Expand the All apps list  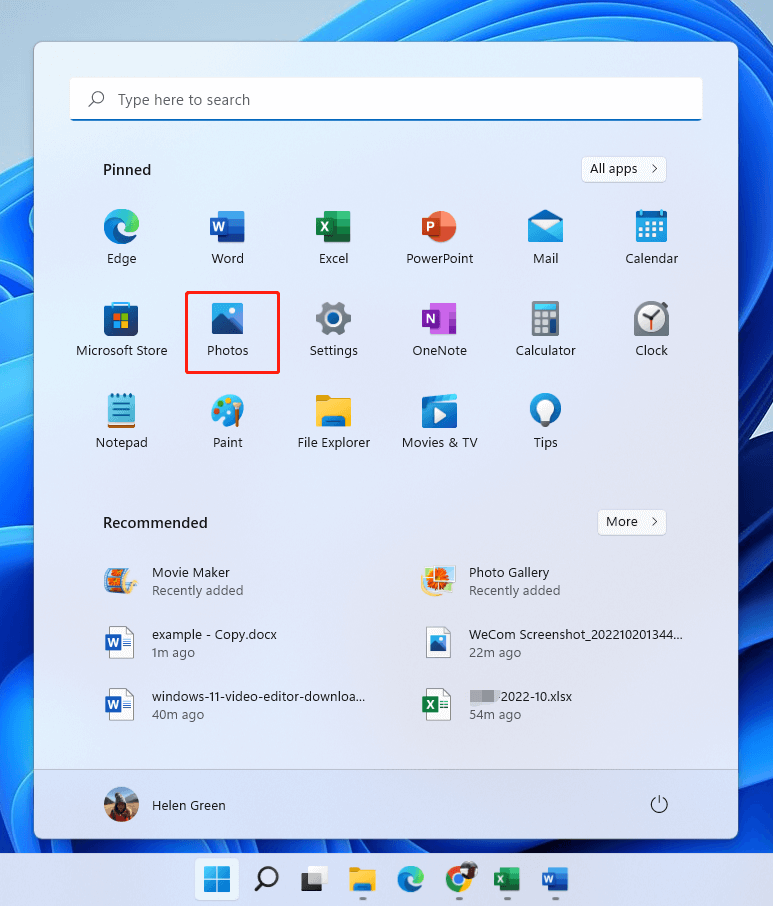click(623, 169)
